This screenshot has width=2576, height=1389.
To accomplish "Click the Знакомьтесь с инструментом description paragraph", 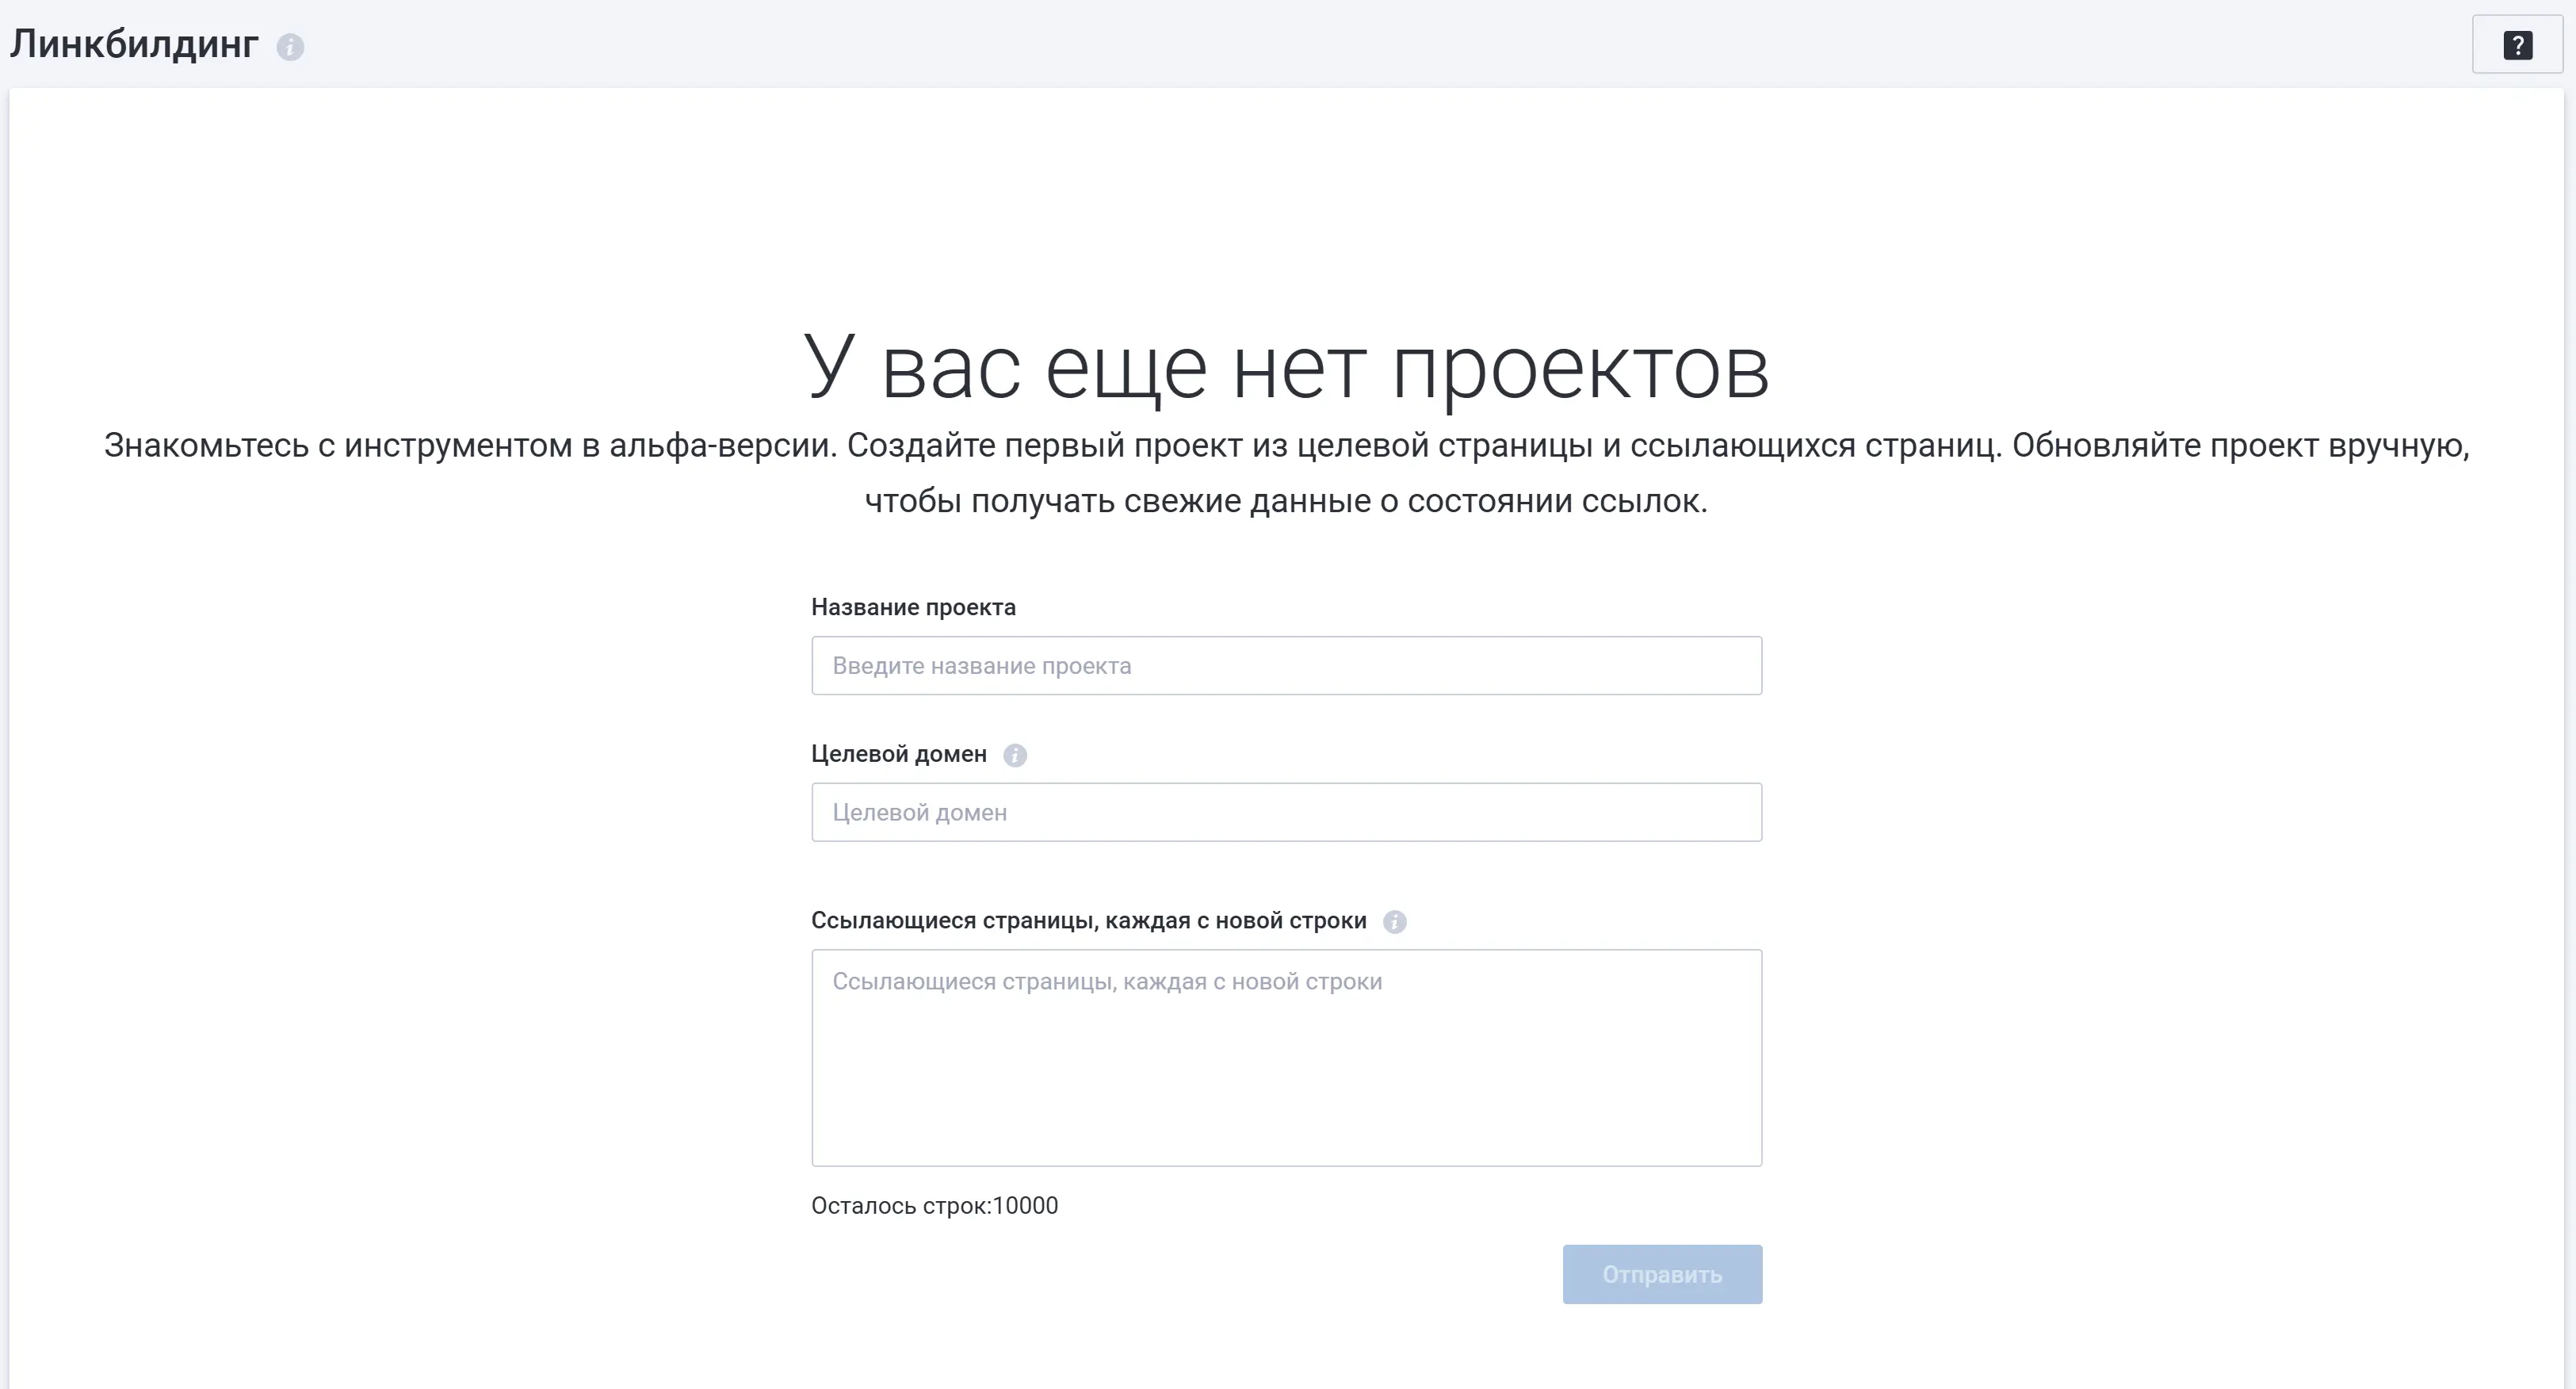I will pos(1286,473).
